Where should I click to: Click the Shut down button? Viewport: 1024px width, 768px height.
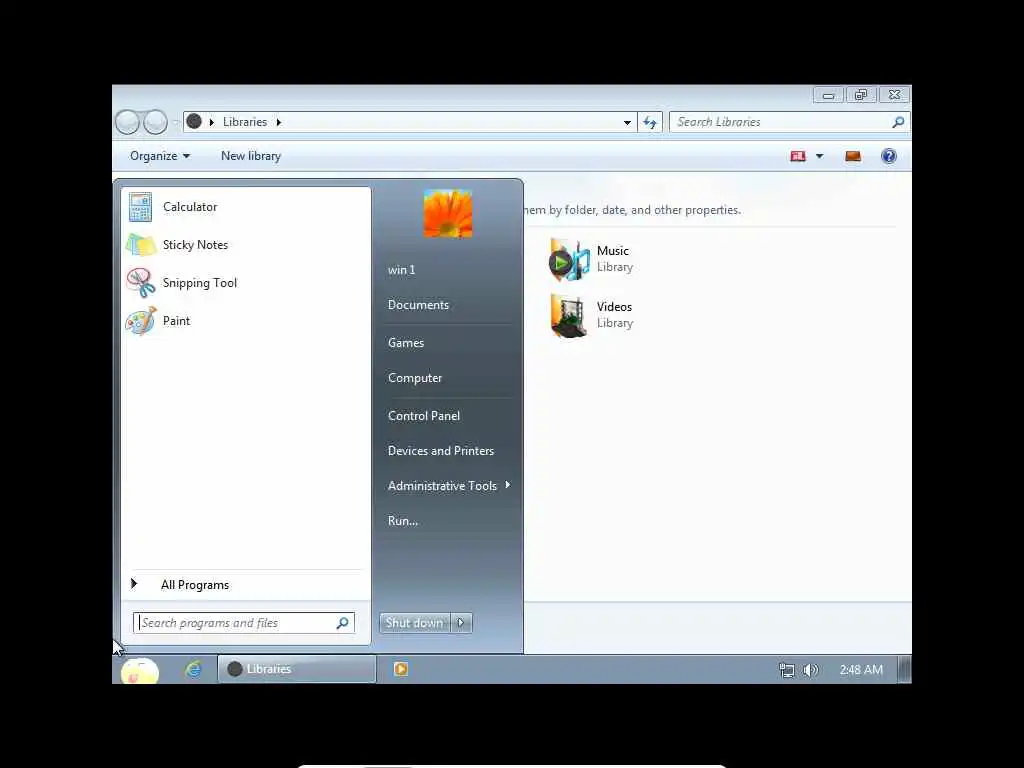click(414, 623)
